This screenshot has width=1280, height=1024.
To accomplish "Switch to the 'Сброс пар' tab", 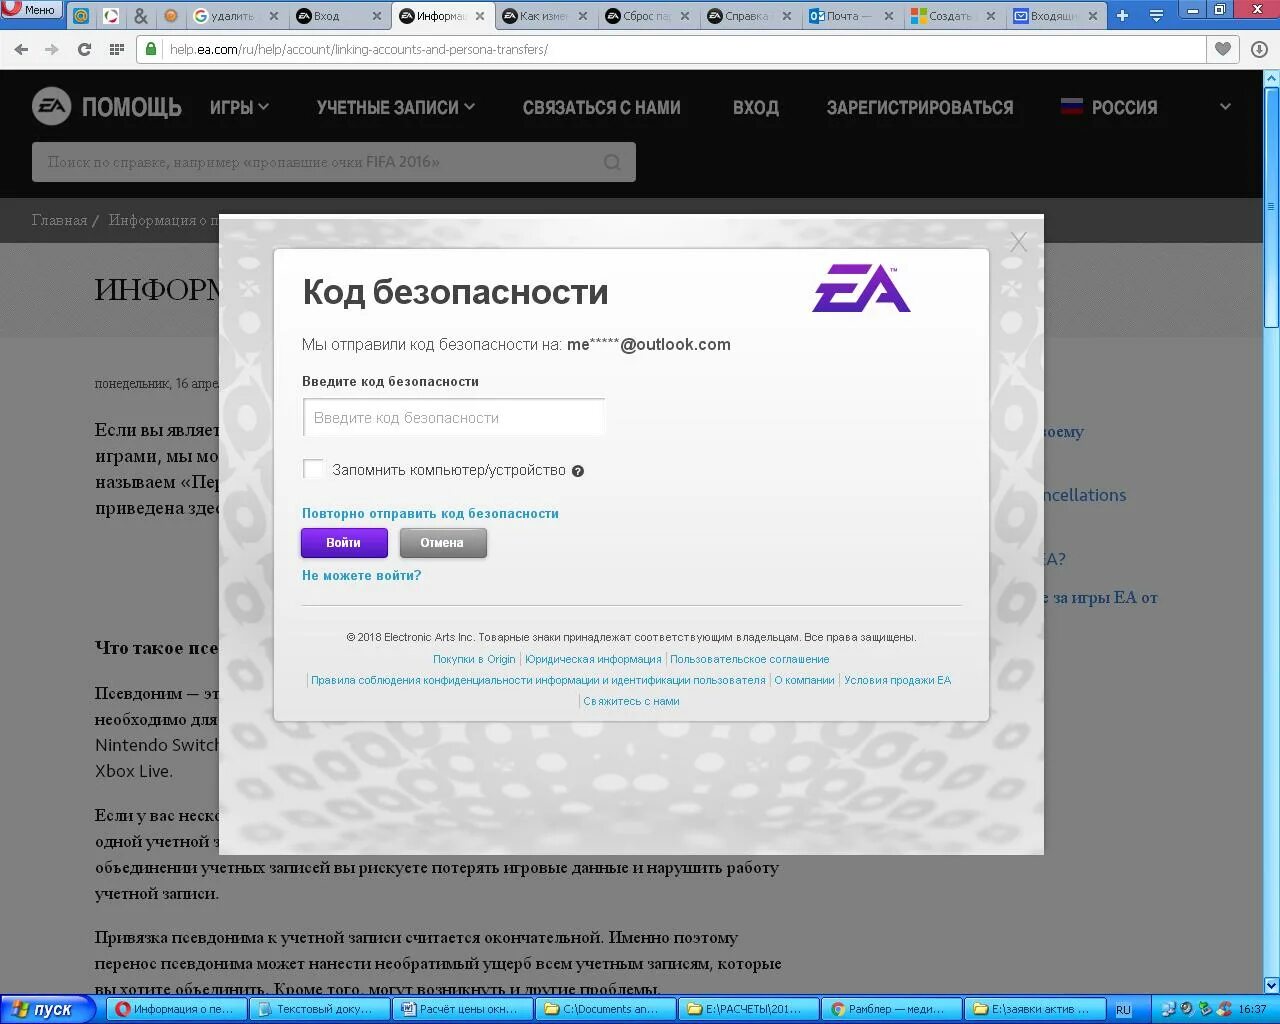I will point(648,16).
